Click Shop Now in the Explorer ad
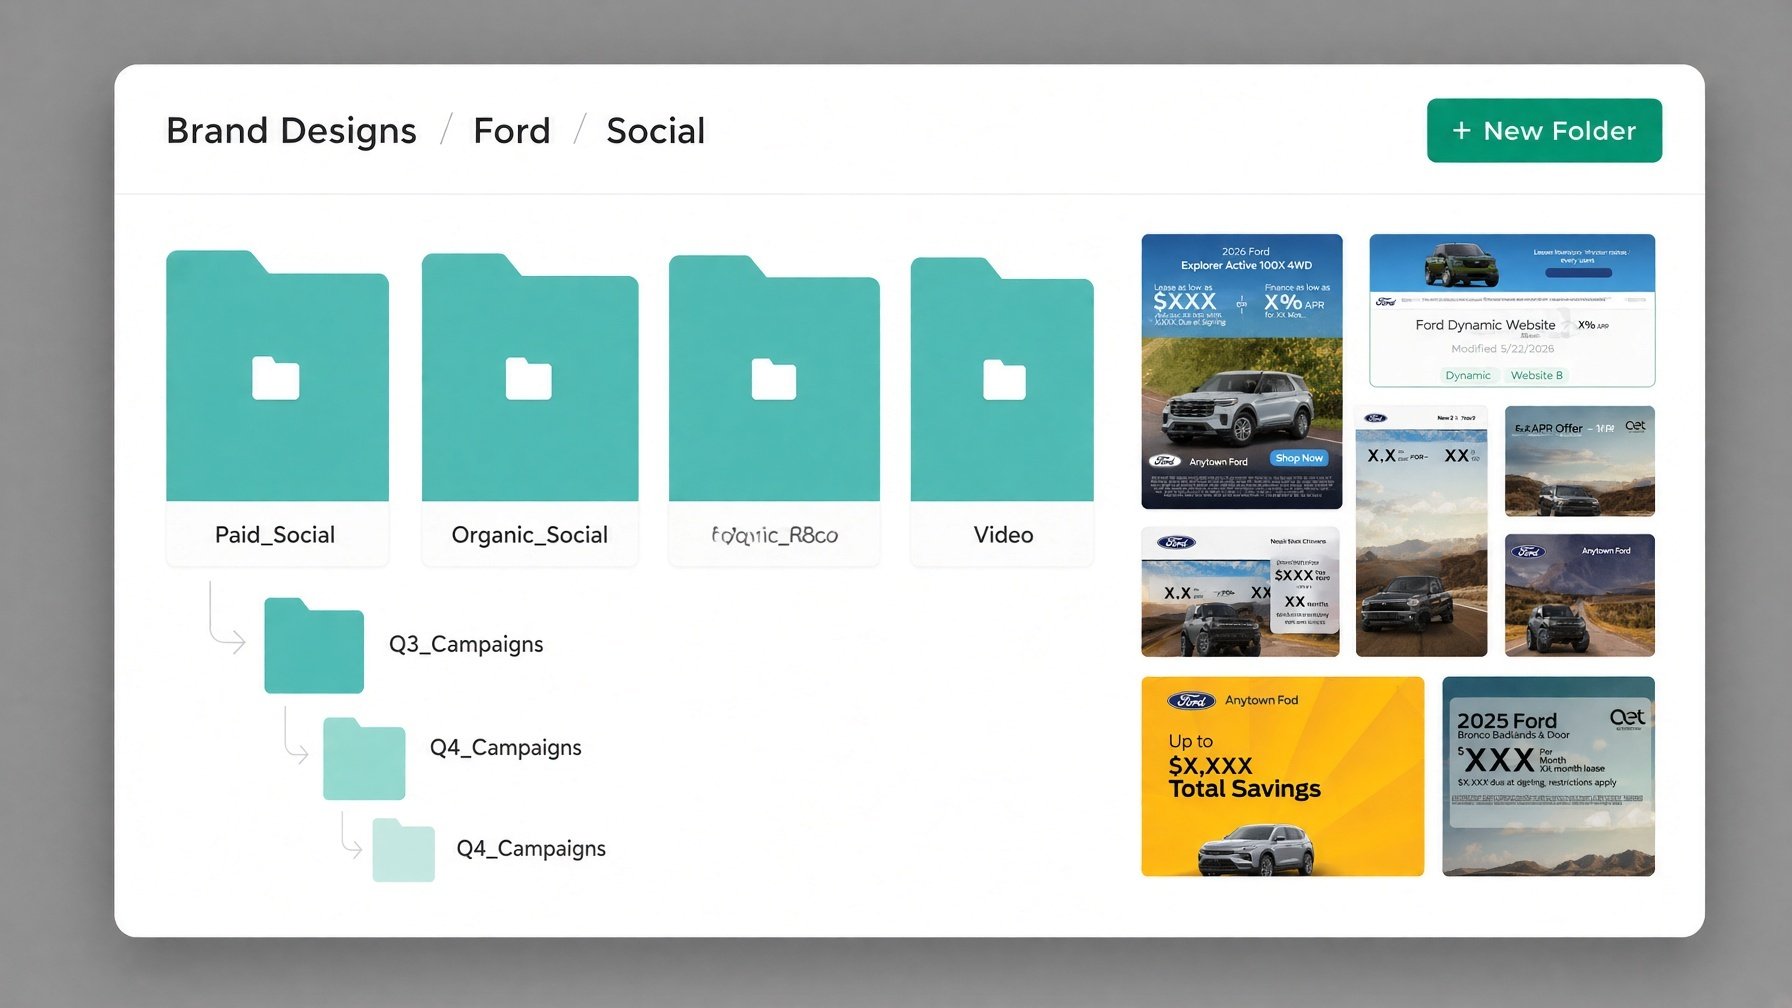Screen dimensions: 1792x1008 (x=1299, y=458)
